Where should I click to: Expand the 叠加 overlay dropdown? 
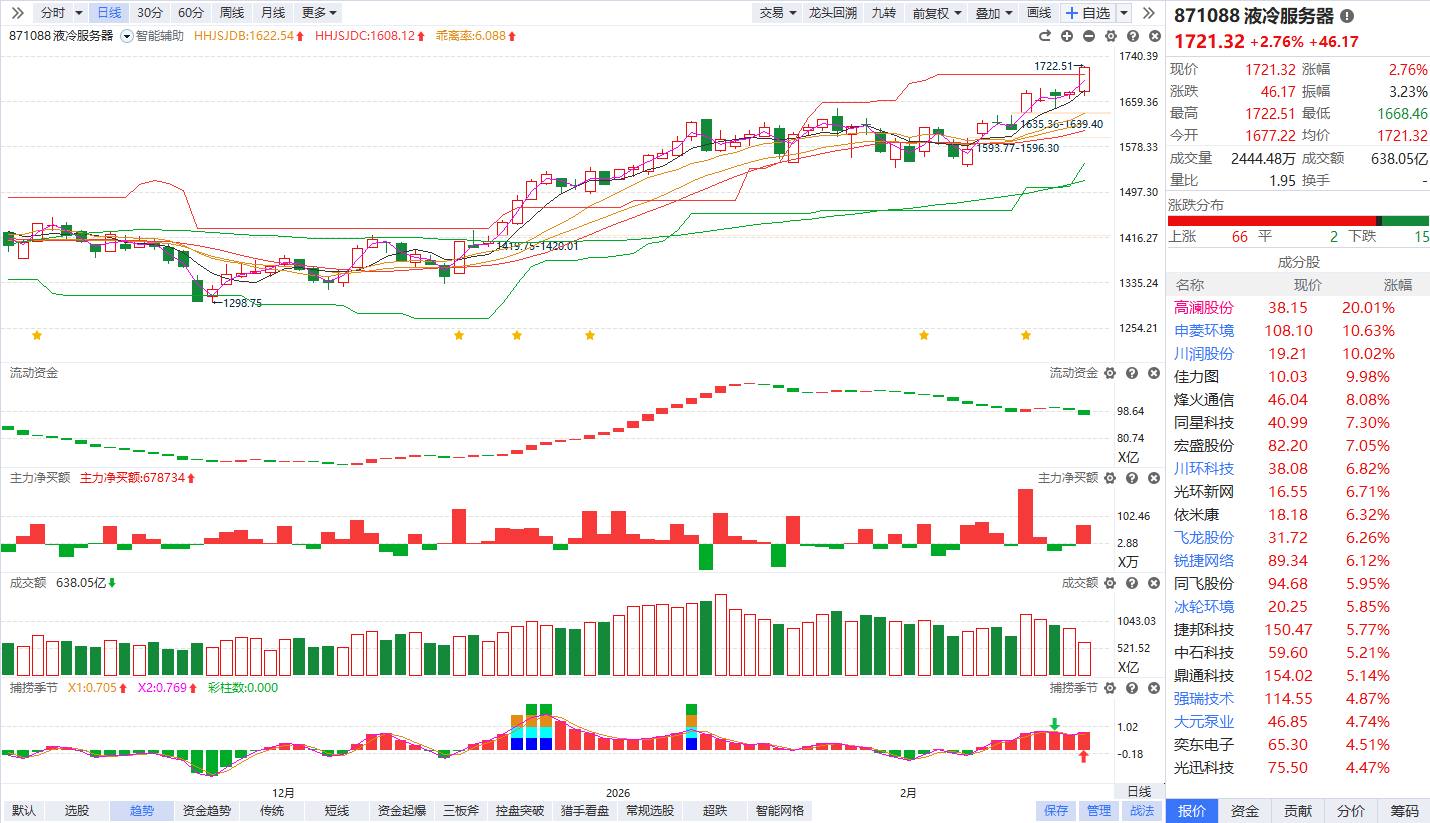click(993, 13)
